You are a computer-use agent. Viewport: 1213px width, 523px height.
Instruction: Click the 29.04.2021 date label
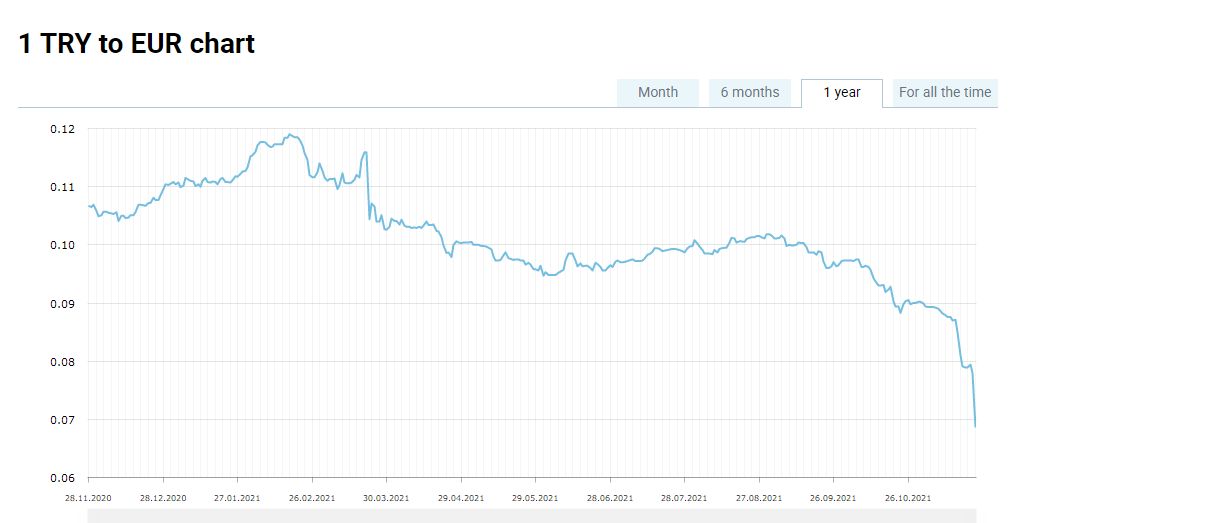(x=461, y=497)
